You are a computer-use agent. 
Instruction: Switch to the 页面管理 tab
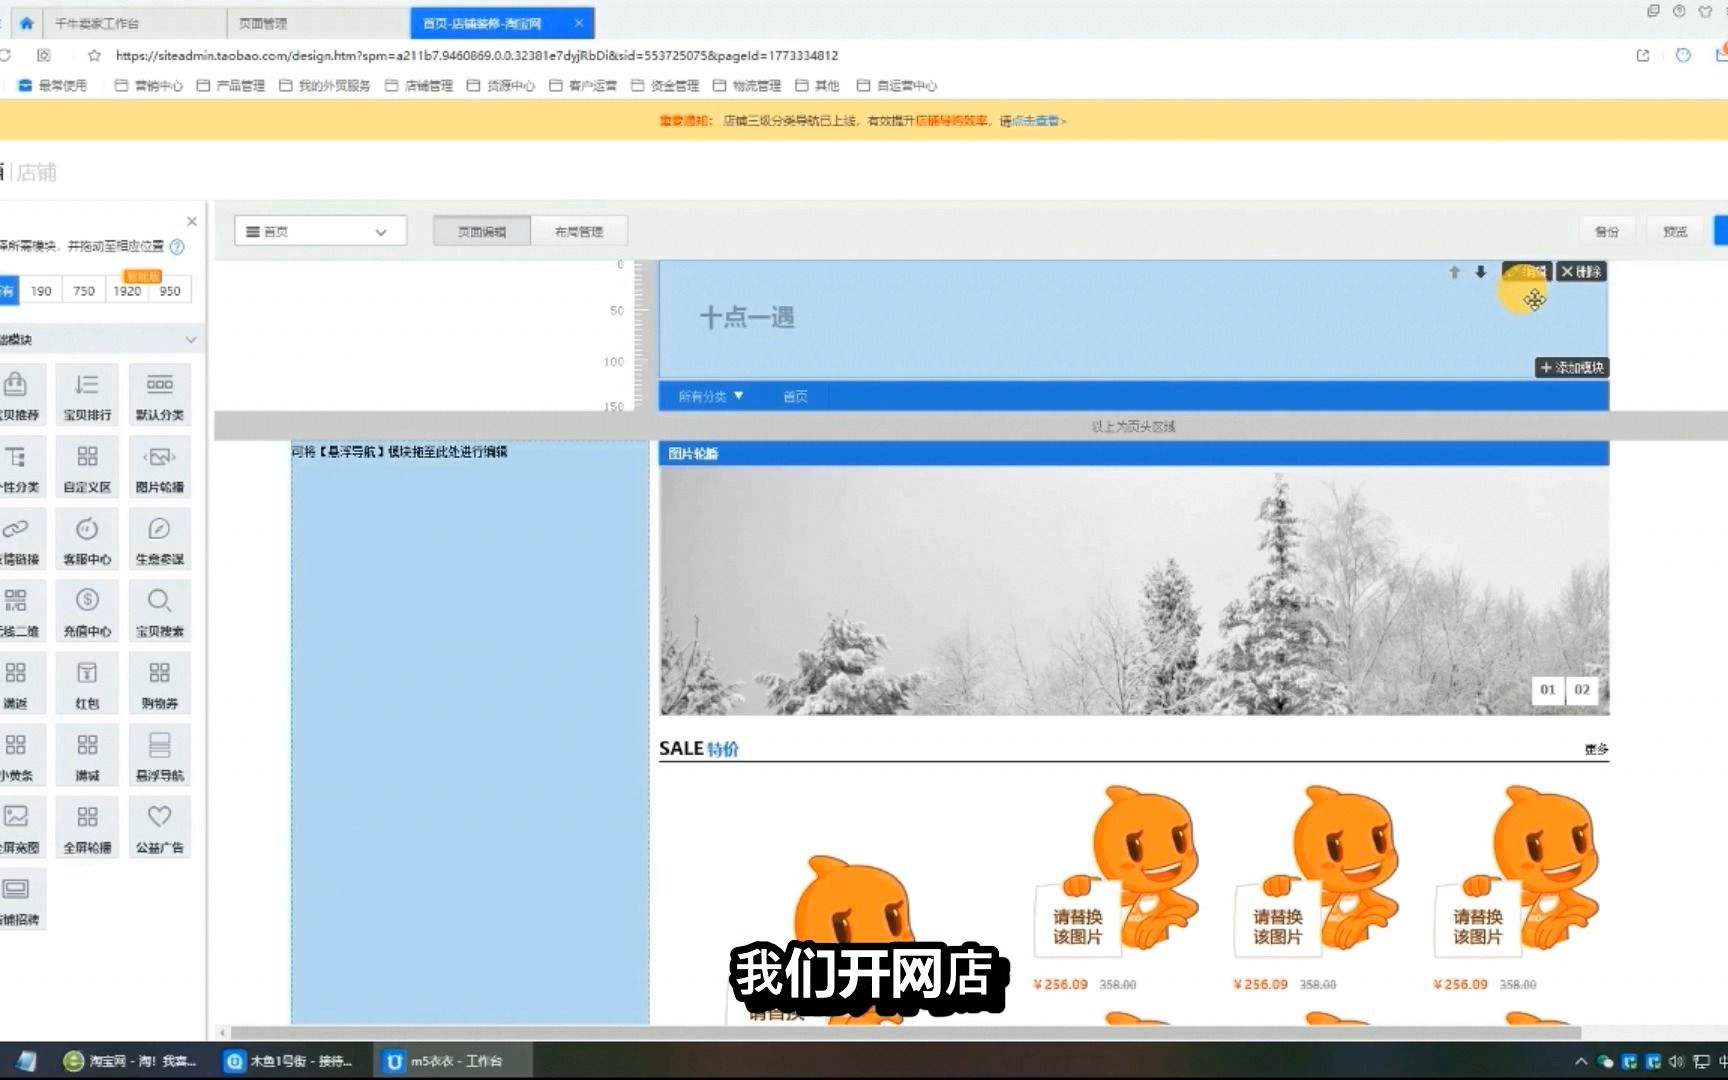(x=318, y=23)
